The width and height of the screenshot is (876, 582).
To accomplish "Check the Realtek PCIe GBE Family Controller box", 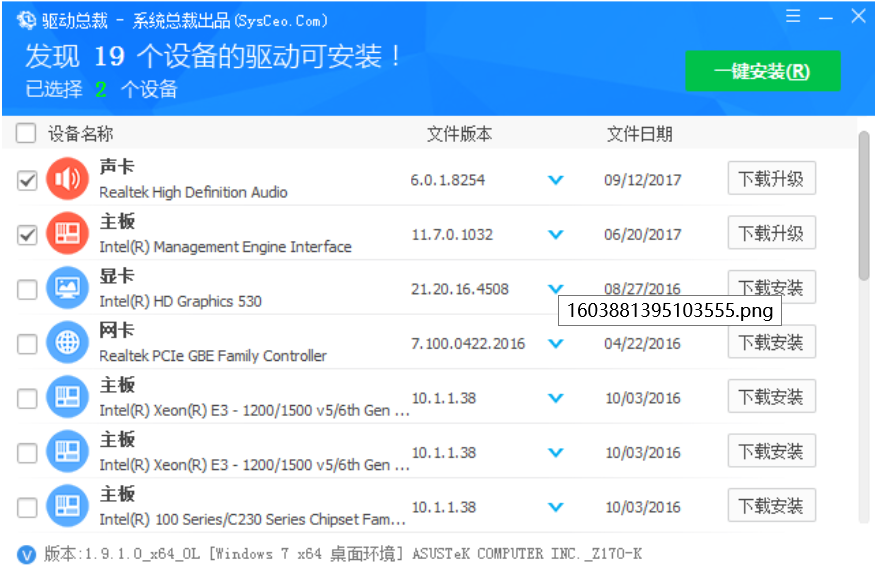I will [27, 344].
